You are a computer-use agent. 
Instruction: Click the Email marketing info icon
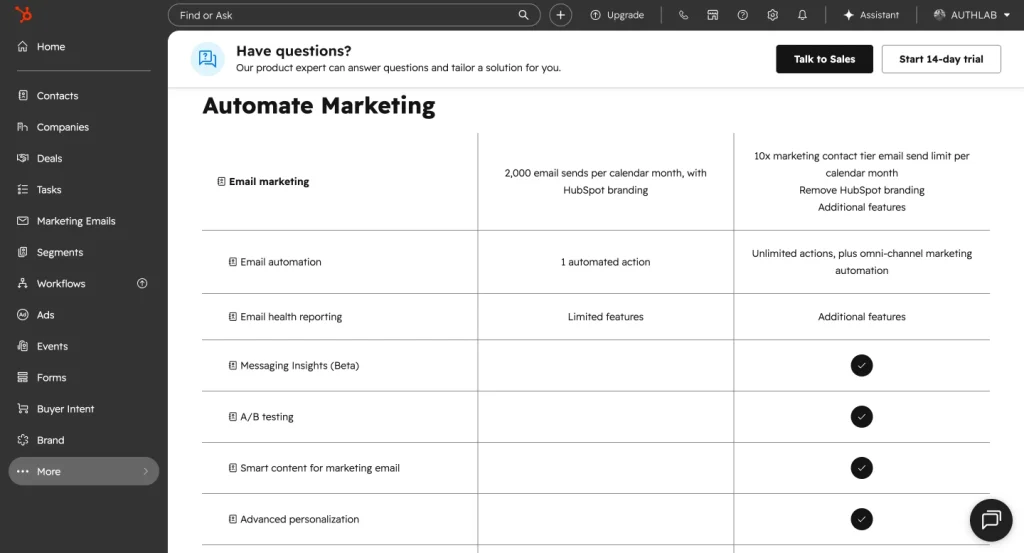coord(221,182)
